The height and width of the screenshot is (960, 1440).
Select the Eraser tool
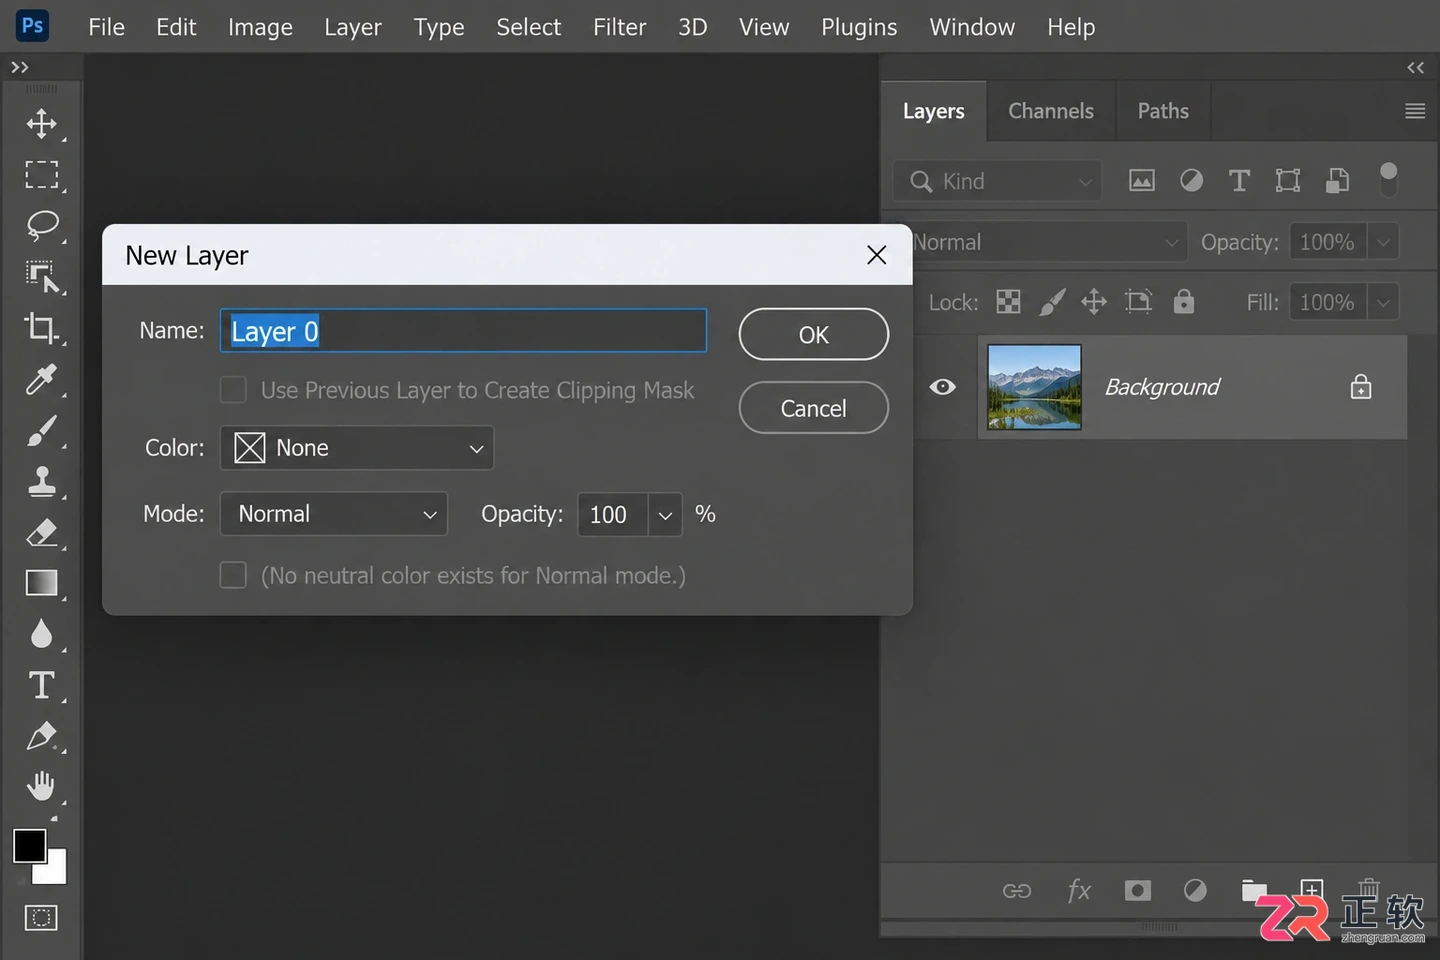(x=41, y=532)
